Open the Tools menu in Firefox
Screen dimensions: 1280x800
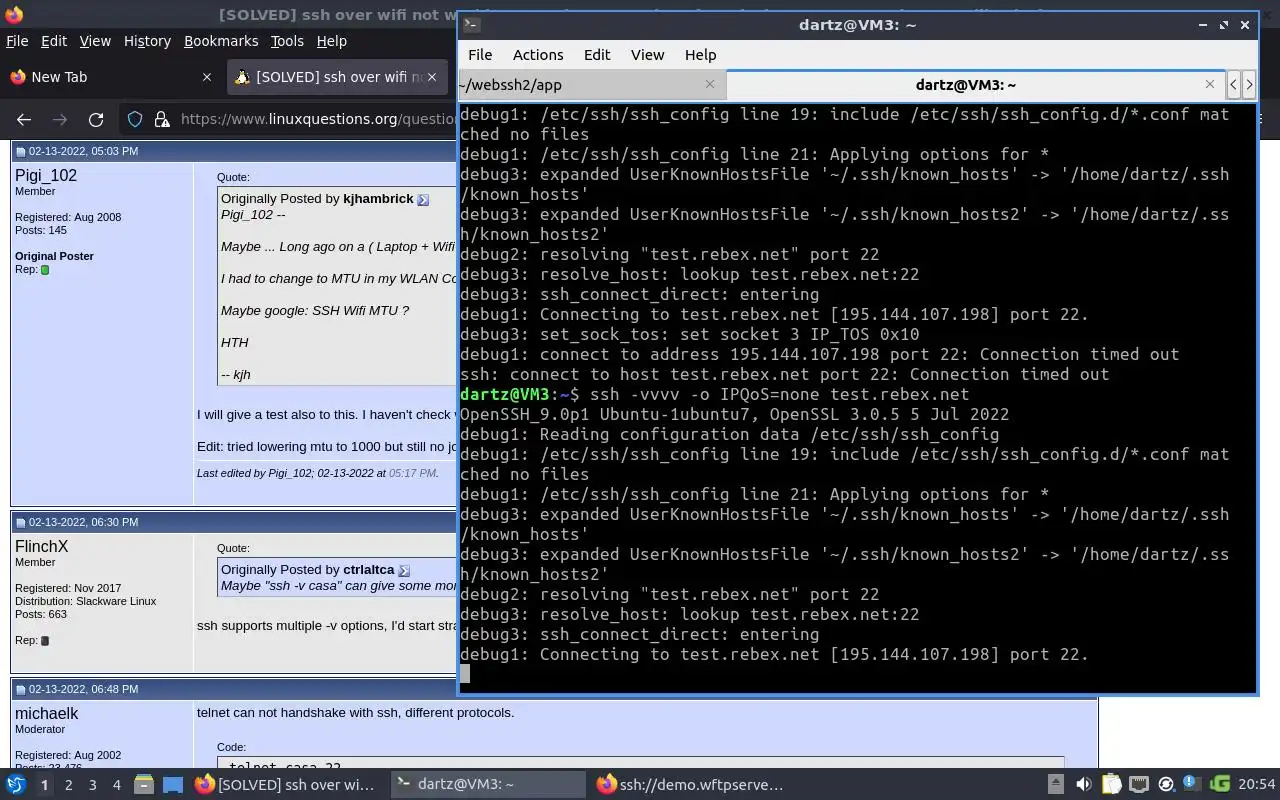coord(287,41)
